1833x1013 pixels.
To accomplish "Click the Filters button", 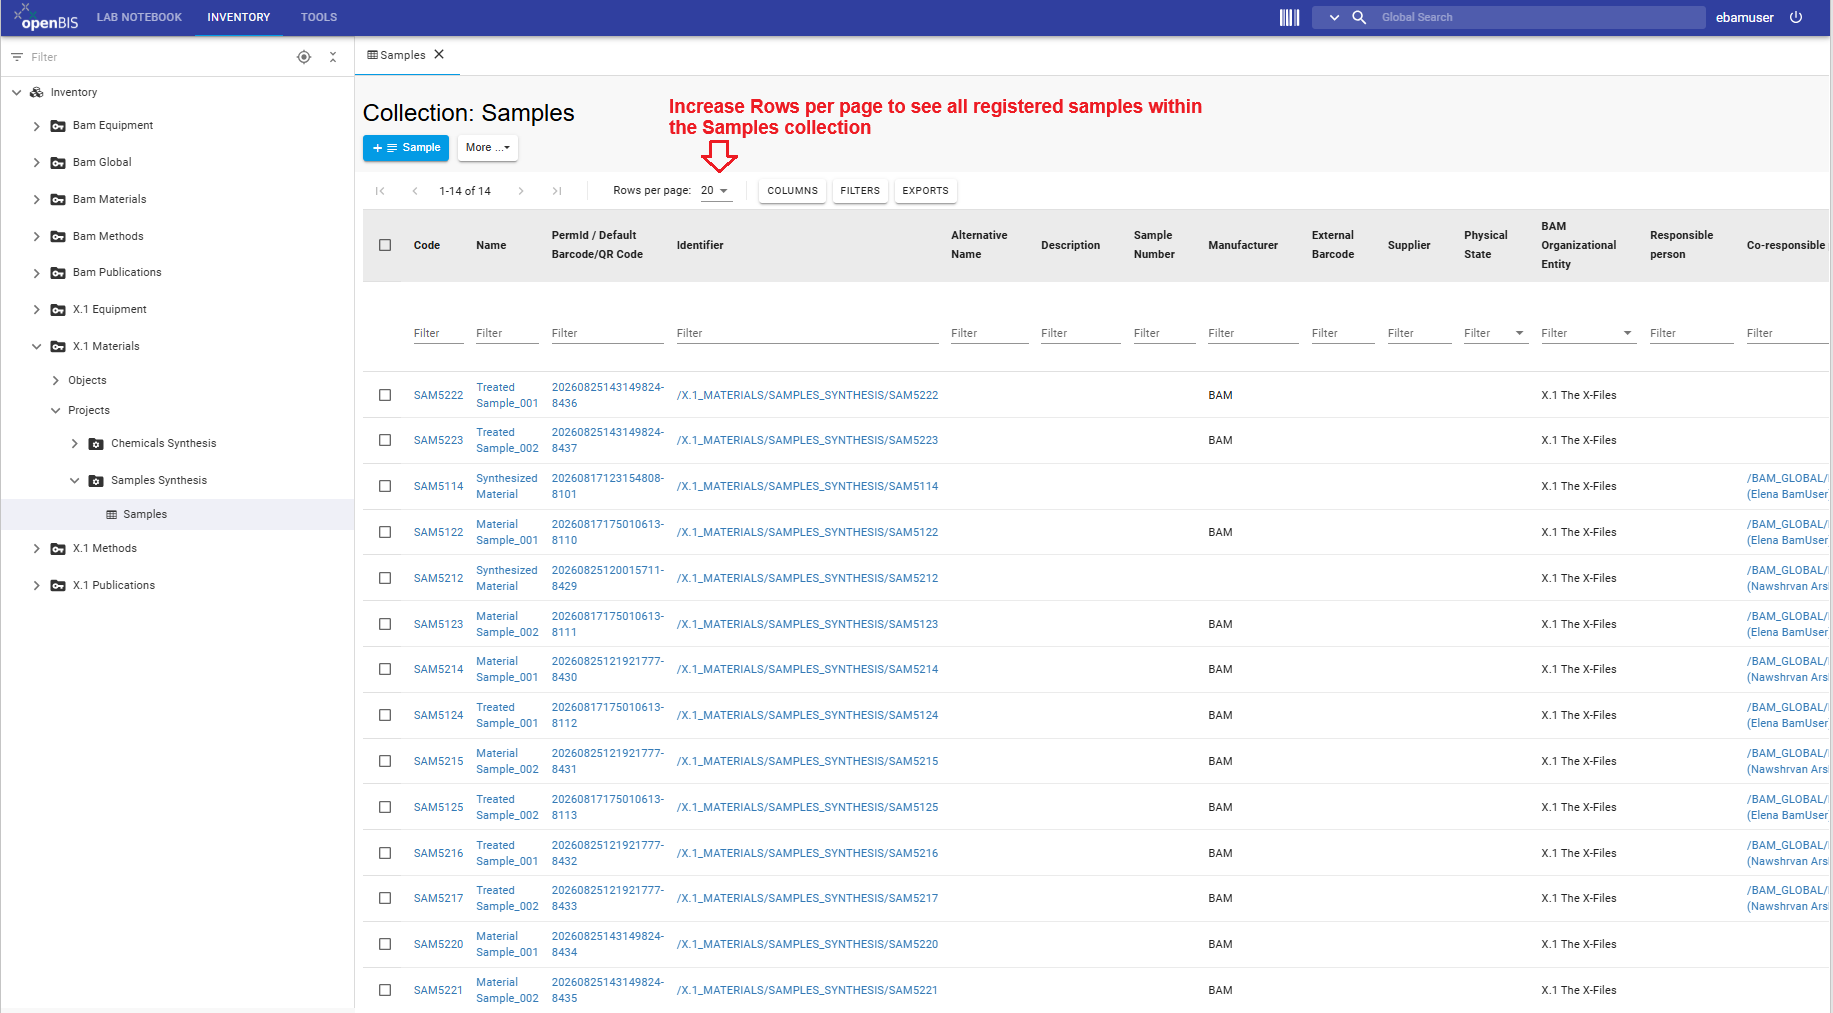I will (x=860, y=191).
